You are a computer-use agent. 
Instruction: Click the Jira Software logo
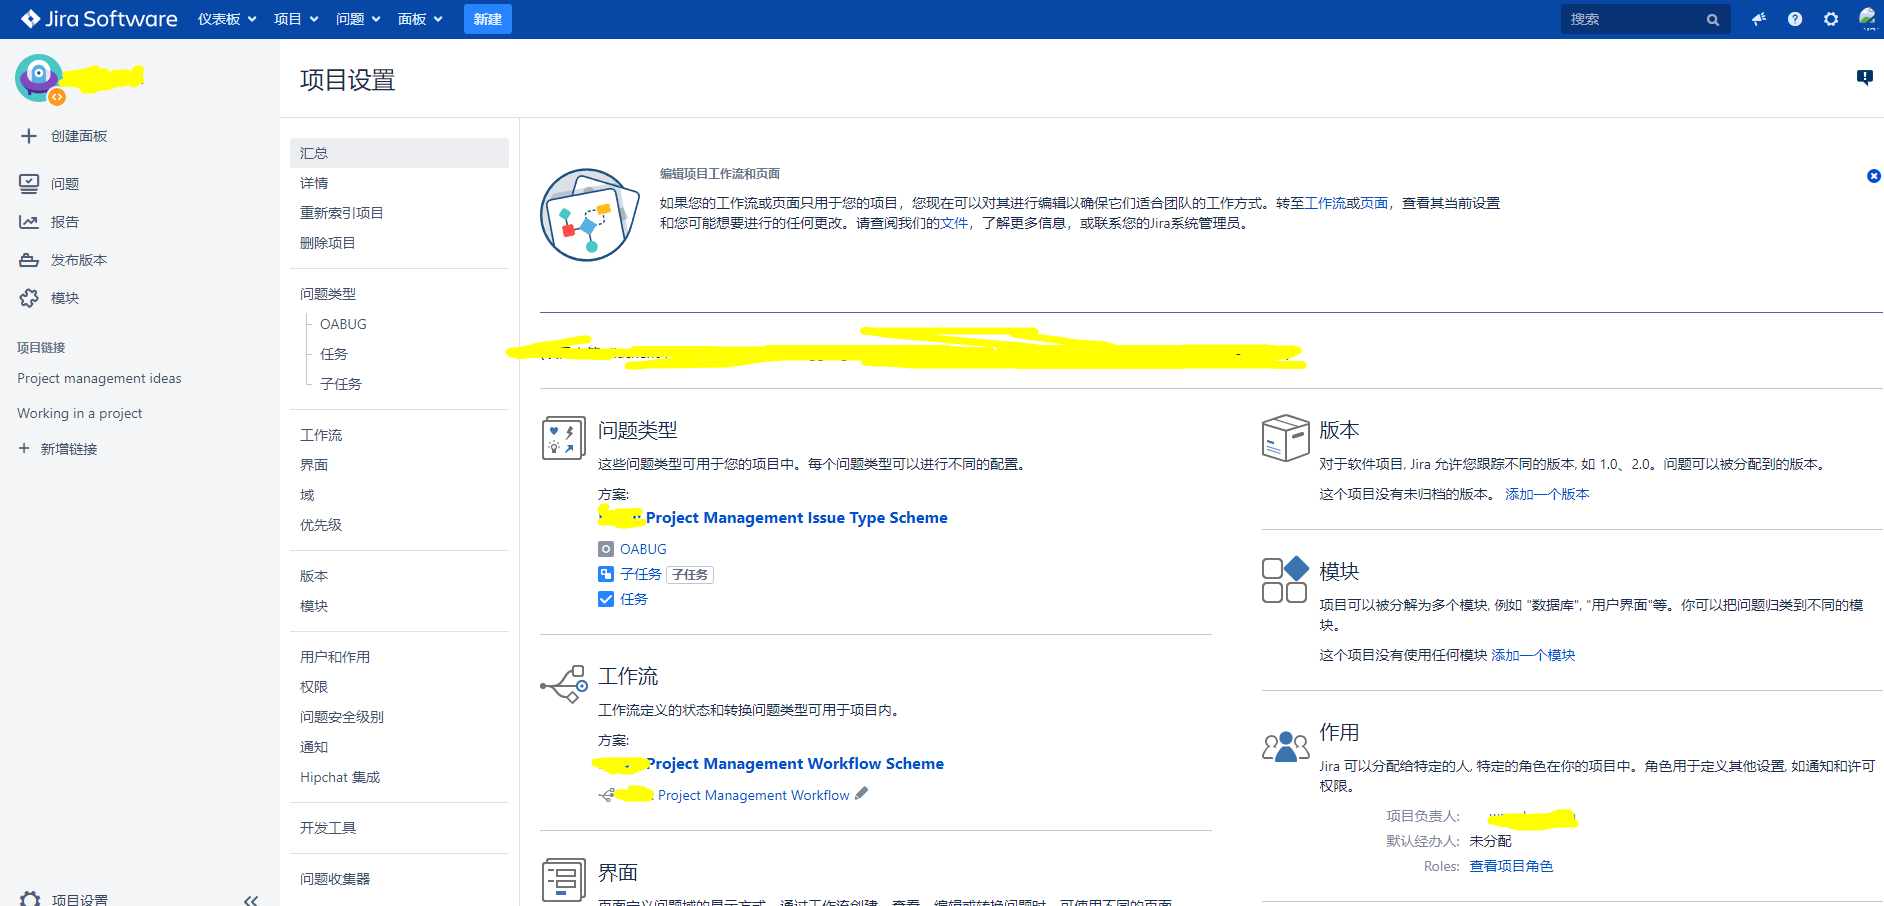(97, 18)
